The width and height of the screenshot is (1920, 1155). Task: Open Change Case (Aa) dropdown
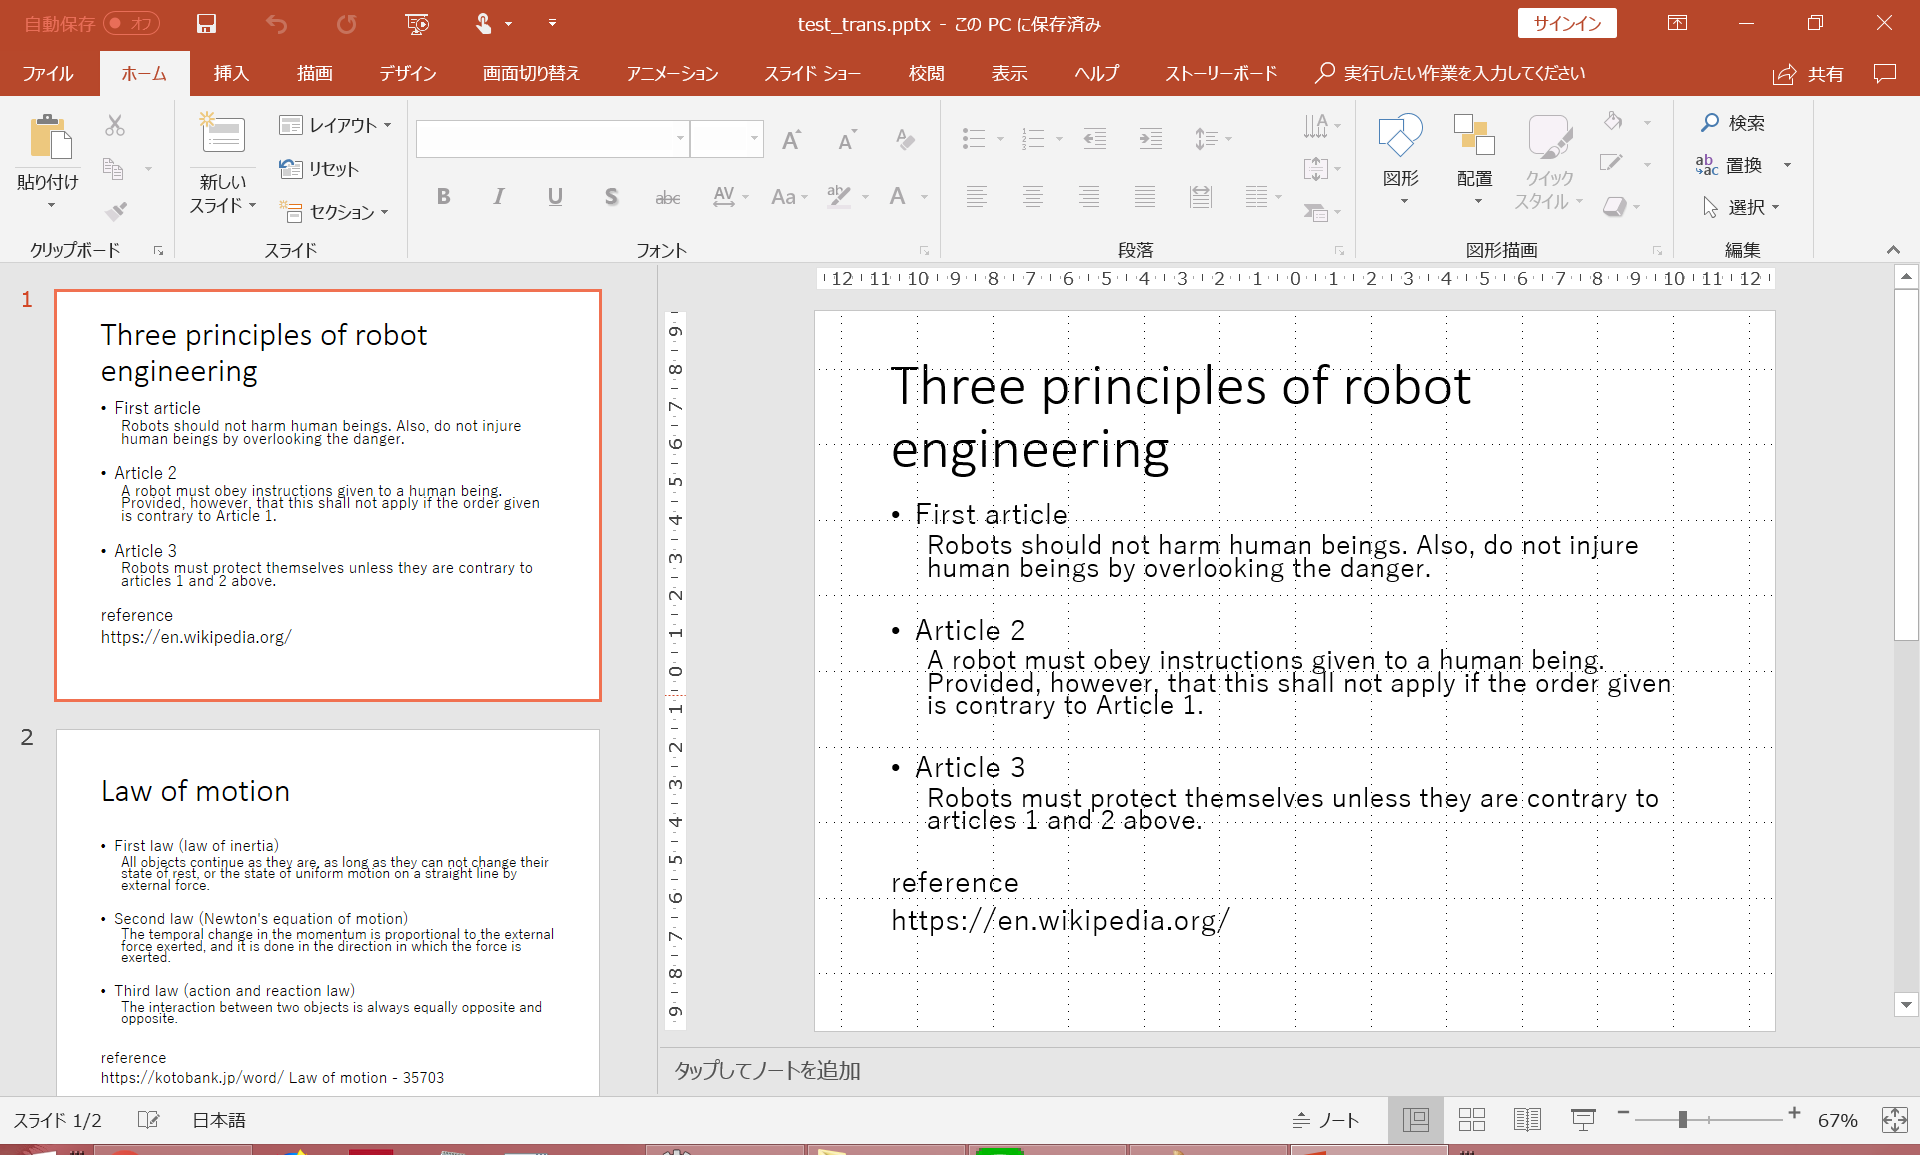[789, 197]
